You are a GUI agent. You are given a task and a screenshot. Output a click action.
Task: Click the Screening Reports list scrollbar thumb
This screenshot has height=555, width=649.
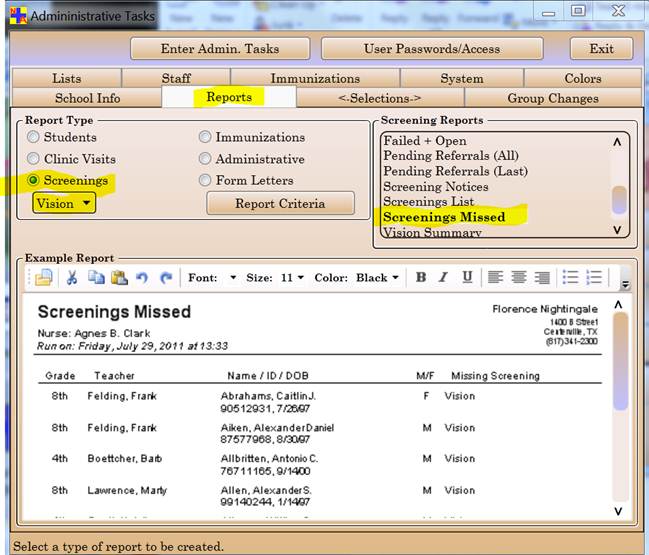click(x=619, y=200)
